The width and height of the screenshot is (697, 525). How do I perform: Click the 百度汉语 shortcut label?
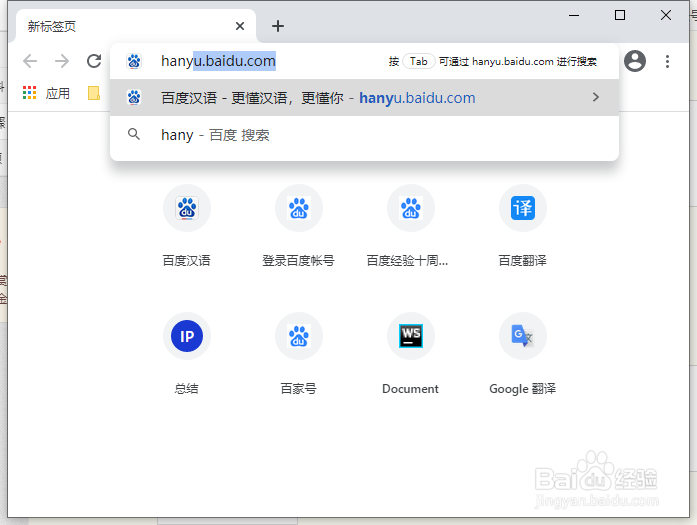point(186,260)
